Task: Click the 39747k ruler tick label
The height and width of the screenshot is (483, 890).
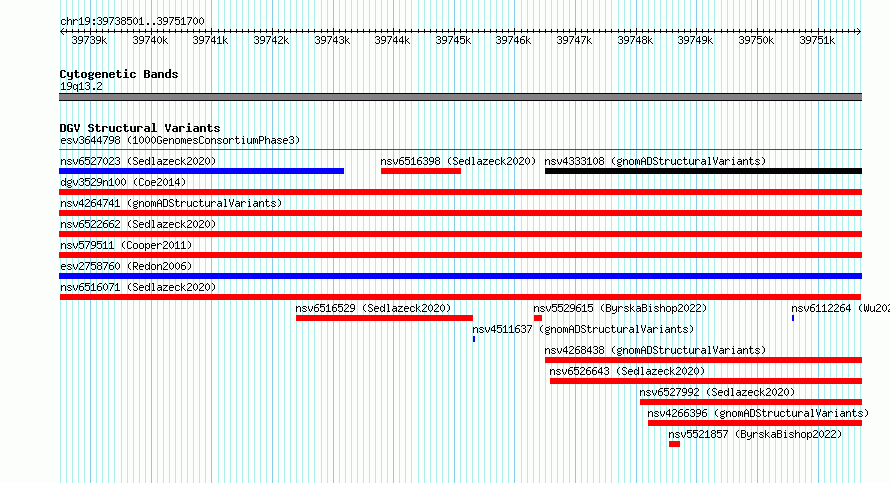Action: click(574, 40)
